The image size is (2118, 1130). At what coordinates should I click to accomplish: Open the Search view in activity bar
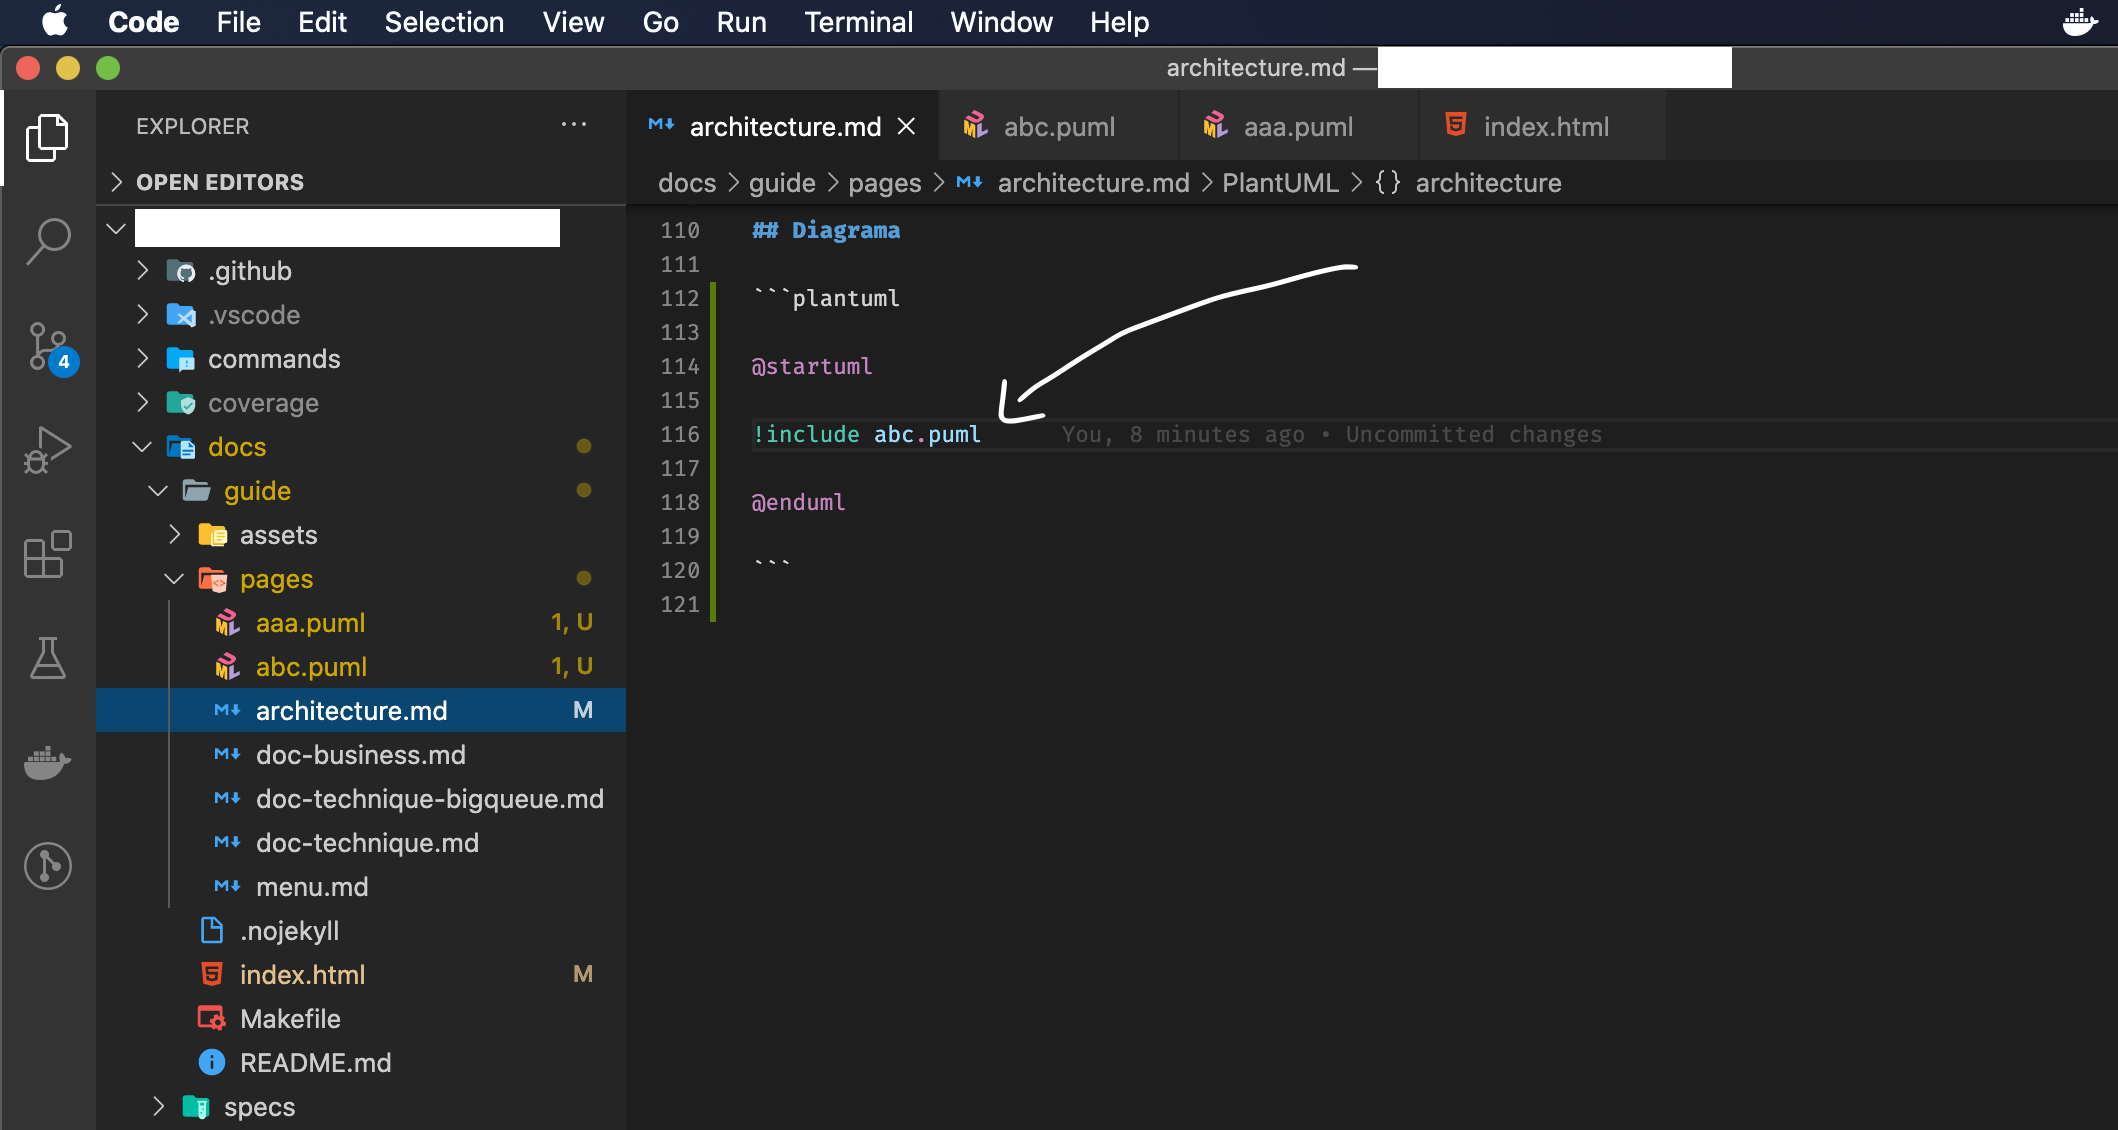(47, 241)
